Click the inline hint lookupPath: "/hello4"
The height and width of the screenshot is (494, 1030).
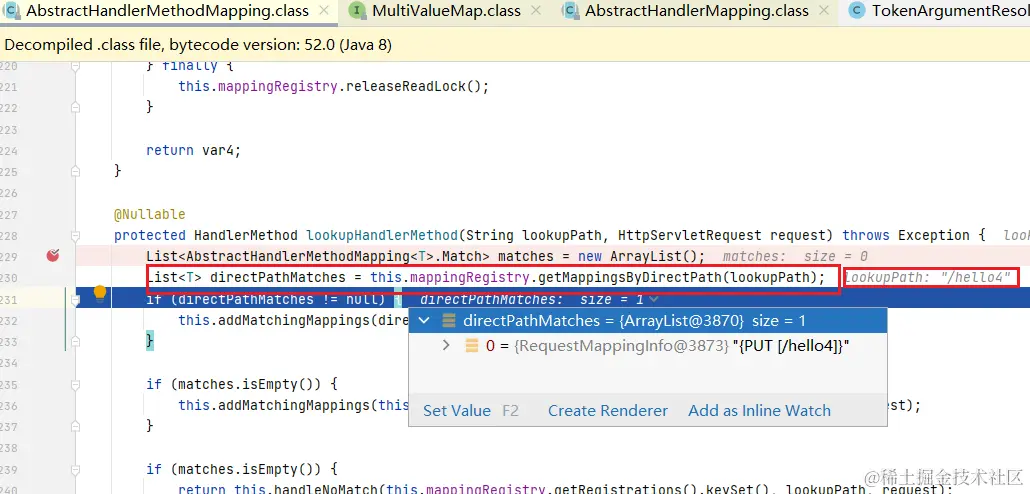click(928, 278)
